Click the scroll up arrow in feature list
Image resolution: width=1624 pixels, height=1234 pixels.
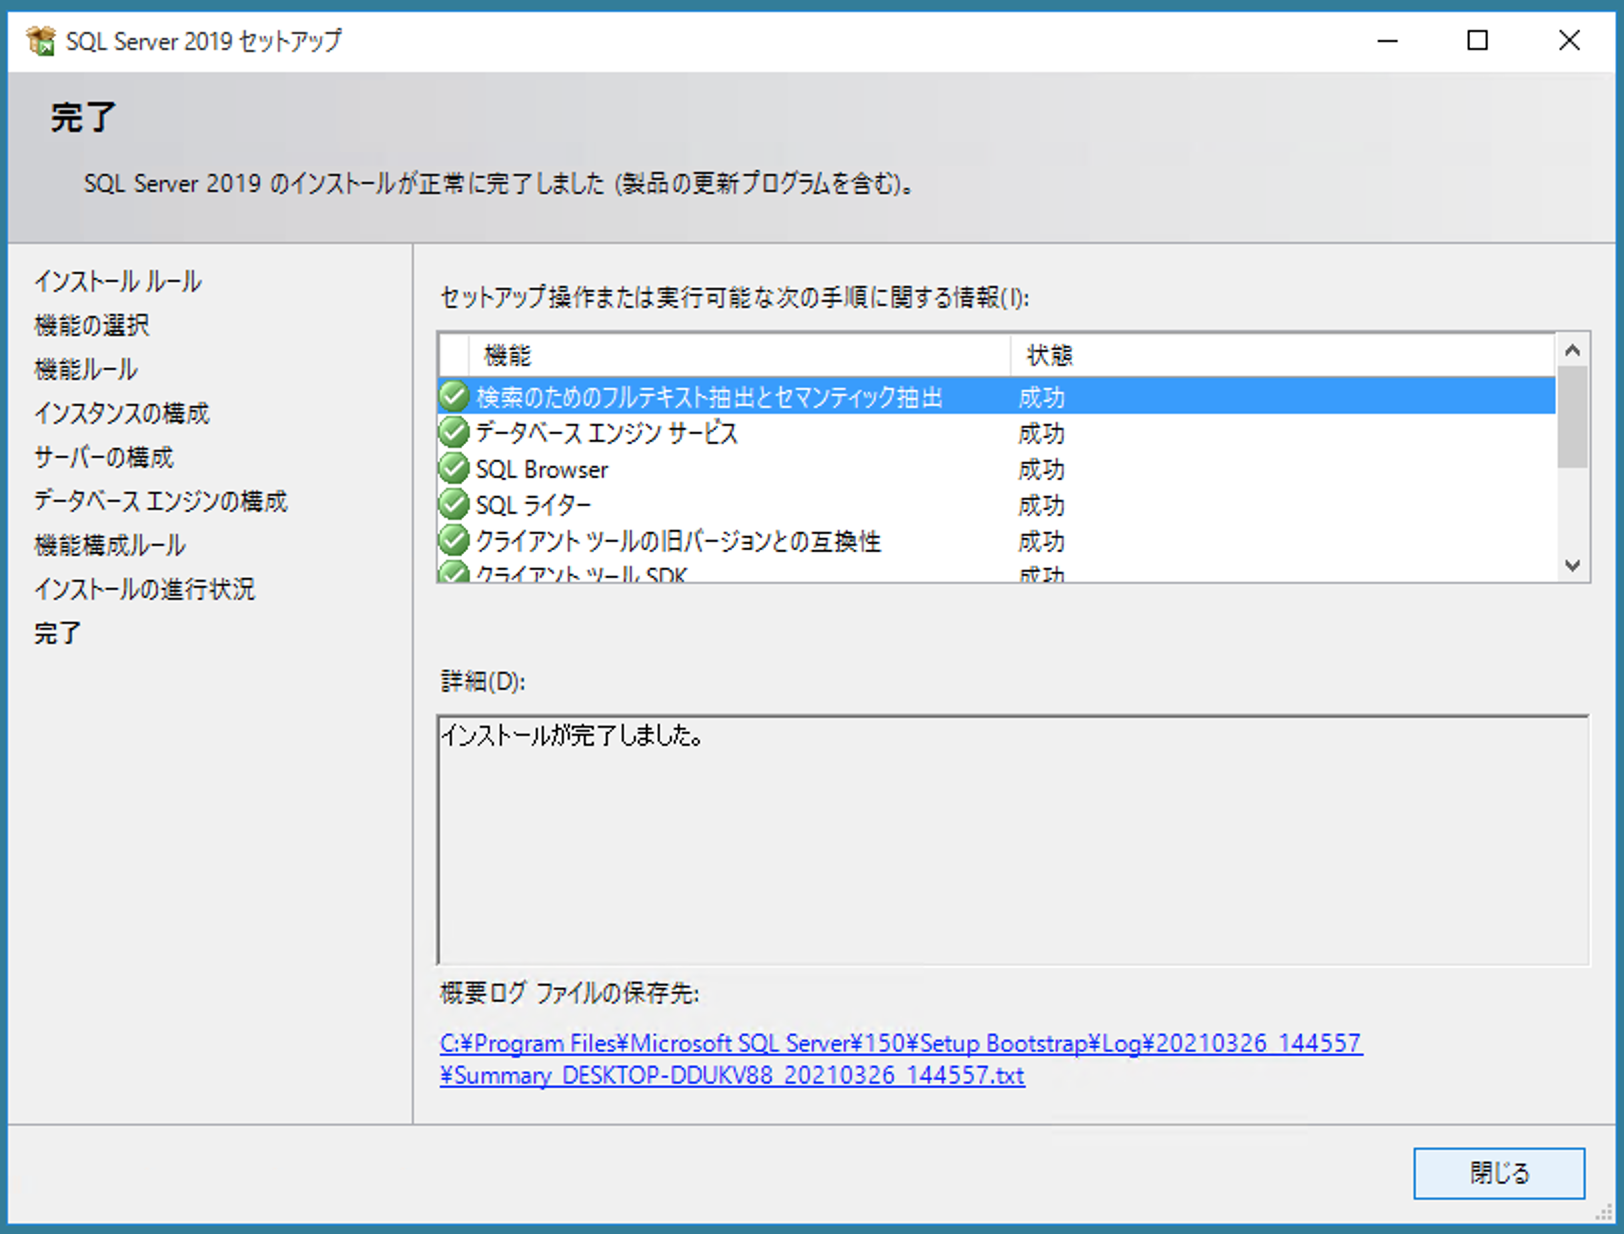(1572, 350)
